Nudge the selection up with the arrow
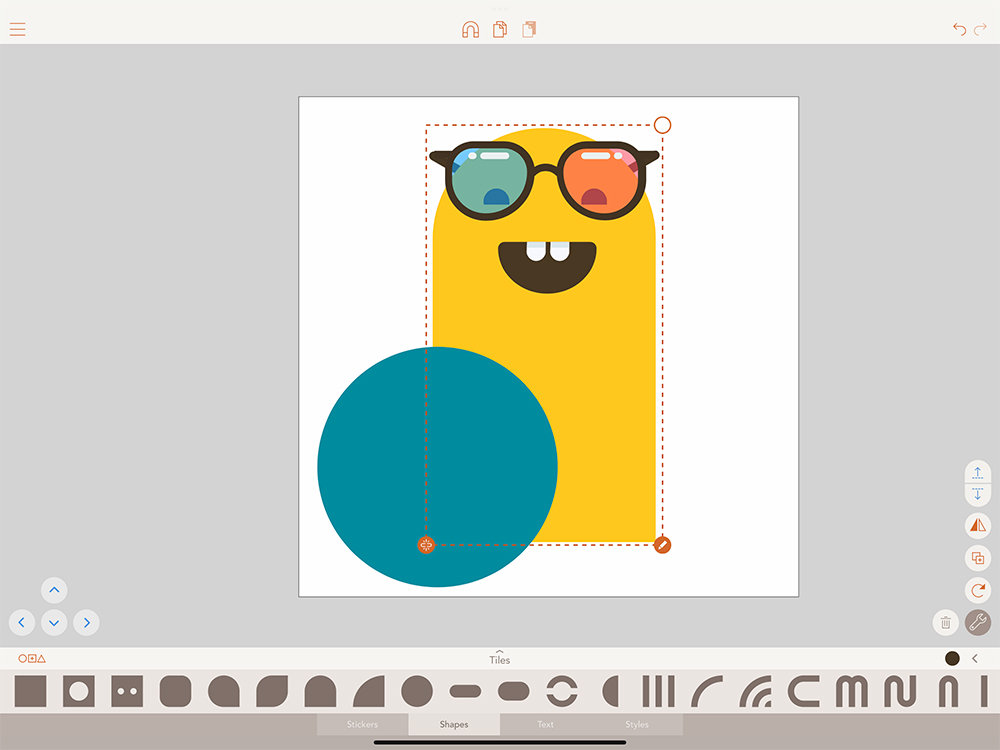The height and width of the screenshot is (750, 1000). pos(54,590)
